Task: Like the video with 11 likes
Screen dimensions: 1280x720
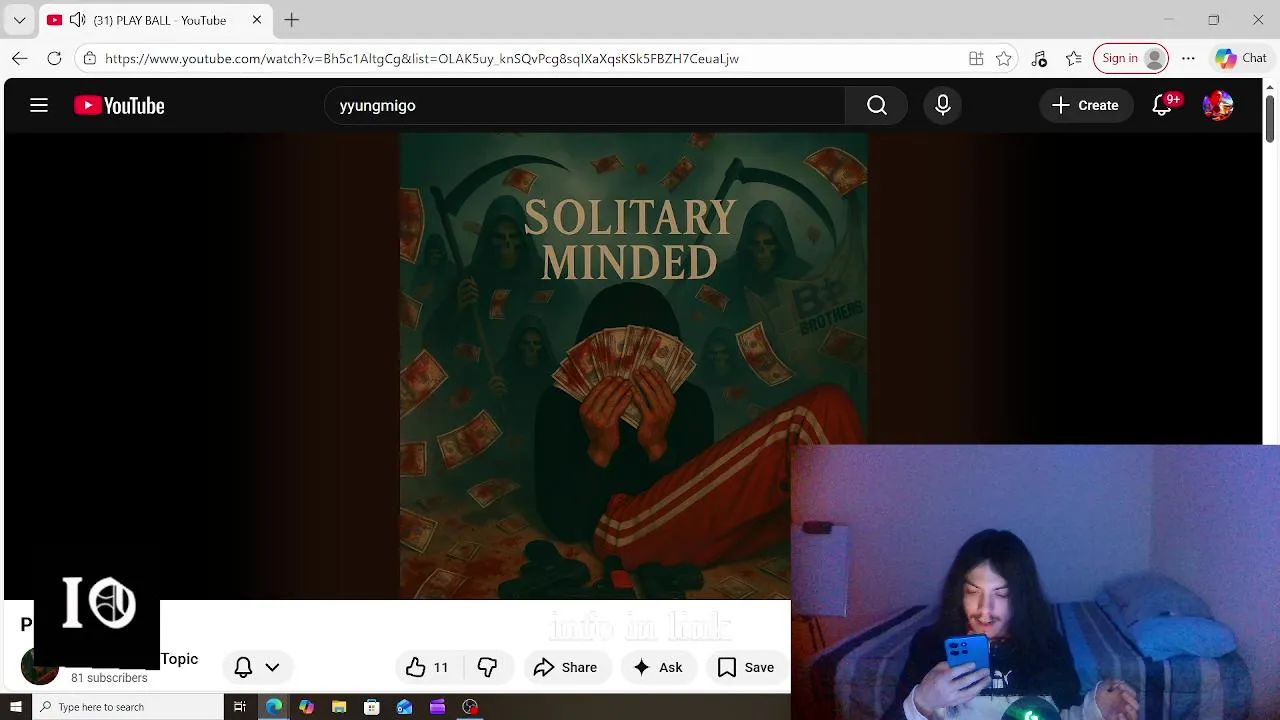Action: [x=427, y=667]
